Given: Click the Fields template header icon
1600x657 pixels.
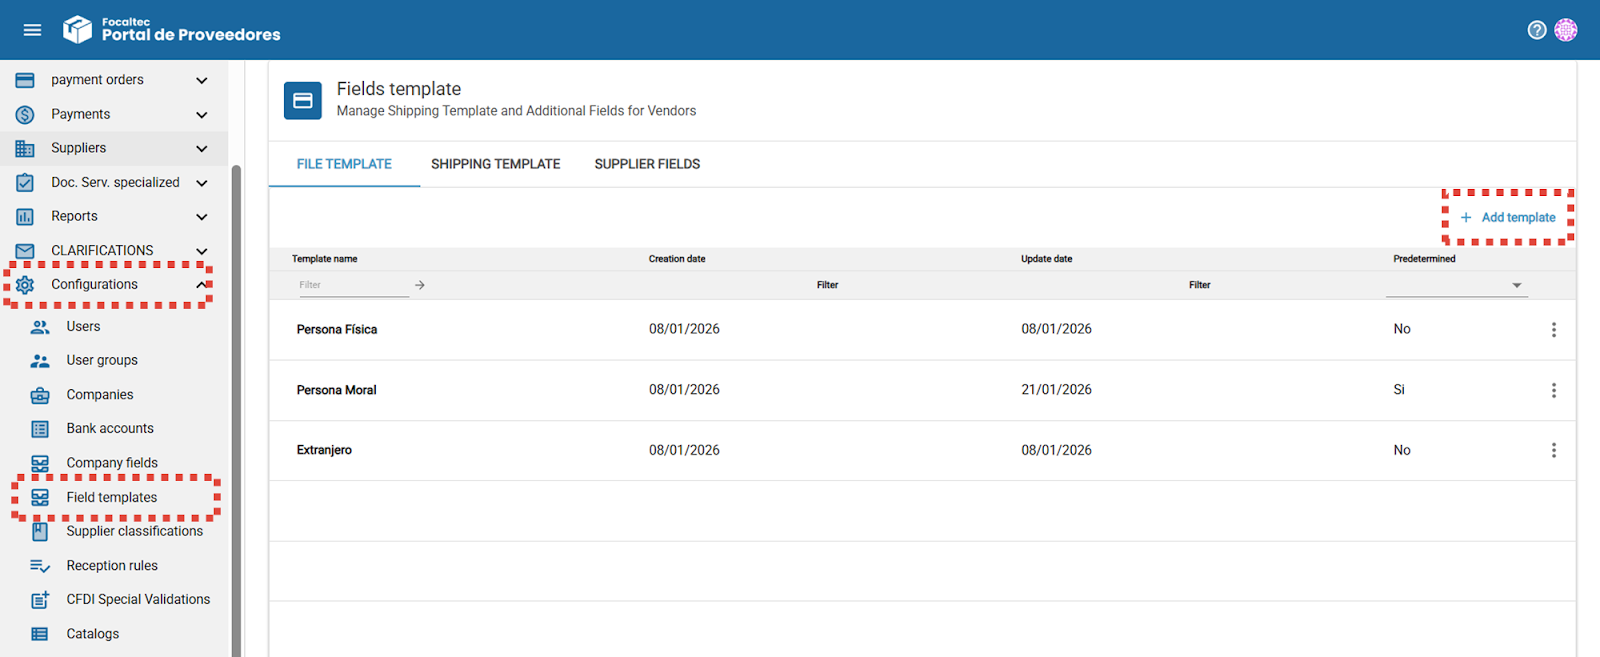Looking at the screenshot, I should pos(303,101).
